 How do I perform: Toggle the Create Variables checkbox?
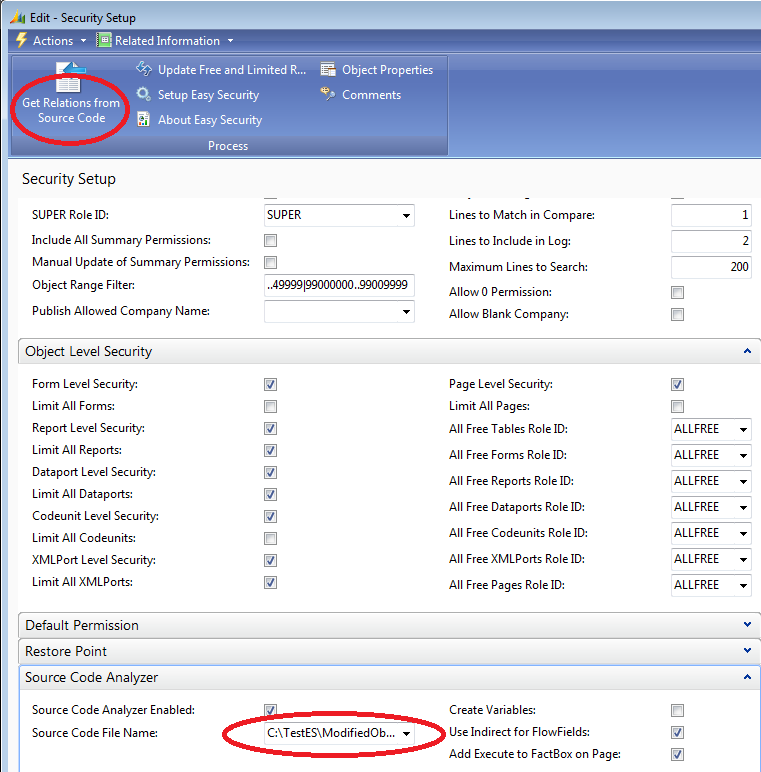[677, 711]
